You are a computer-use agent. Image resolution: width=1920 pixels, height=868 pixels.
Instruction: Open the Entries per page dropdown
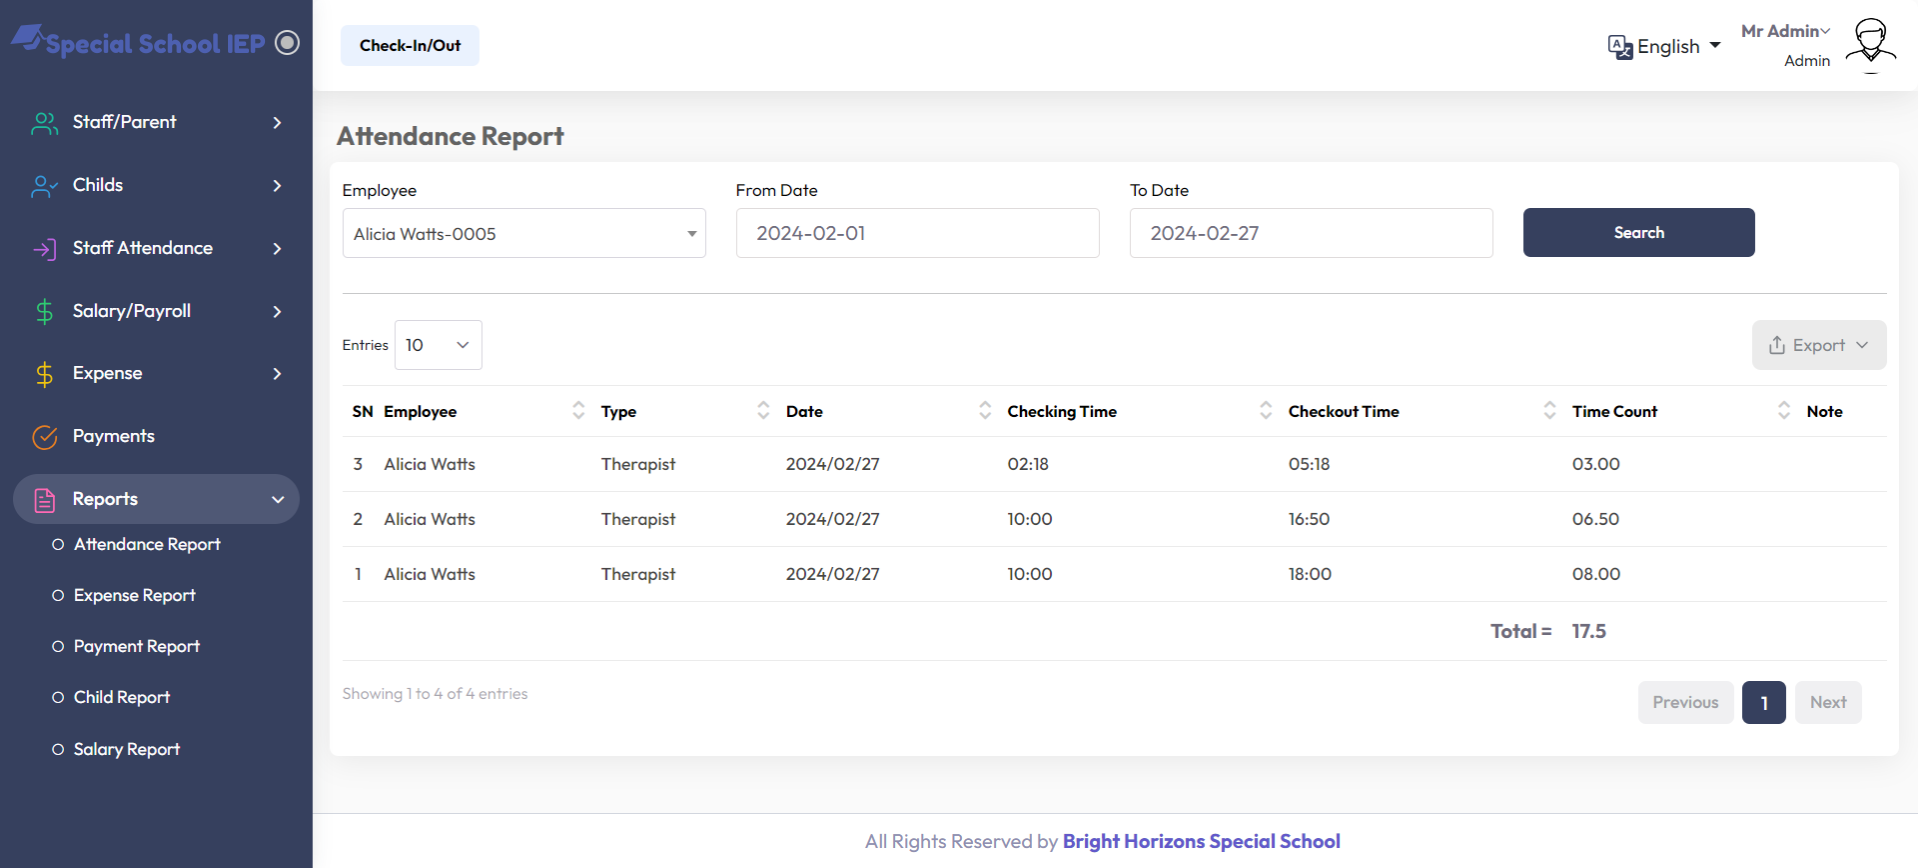coord(438,345)
